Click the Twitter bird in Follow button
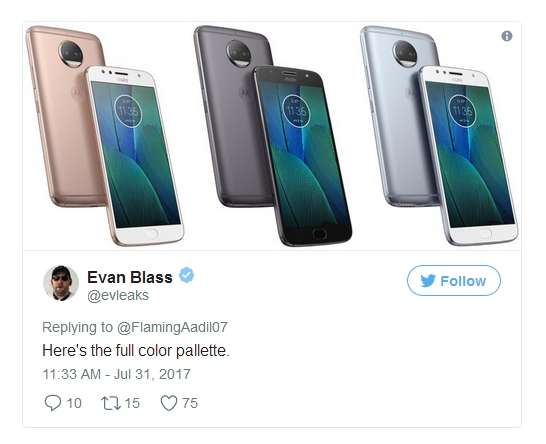 [x=428, y=281]
